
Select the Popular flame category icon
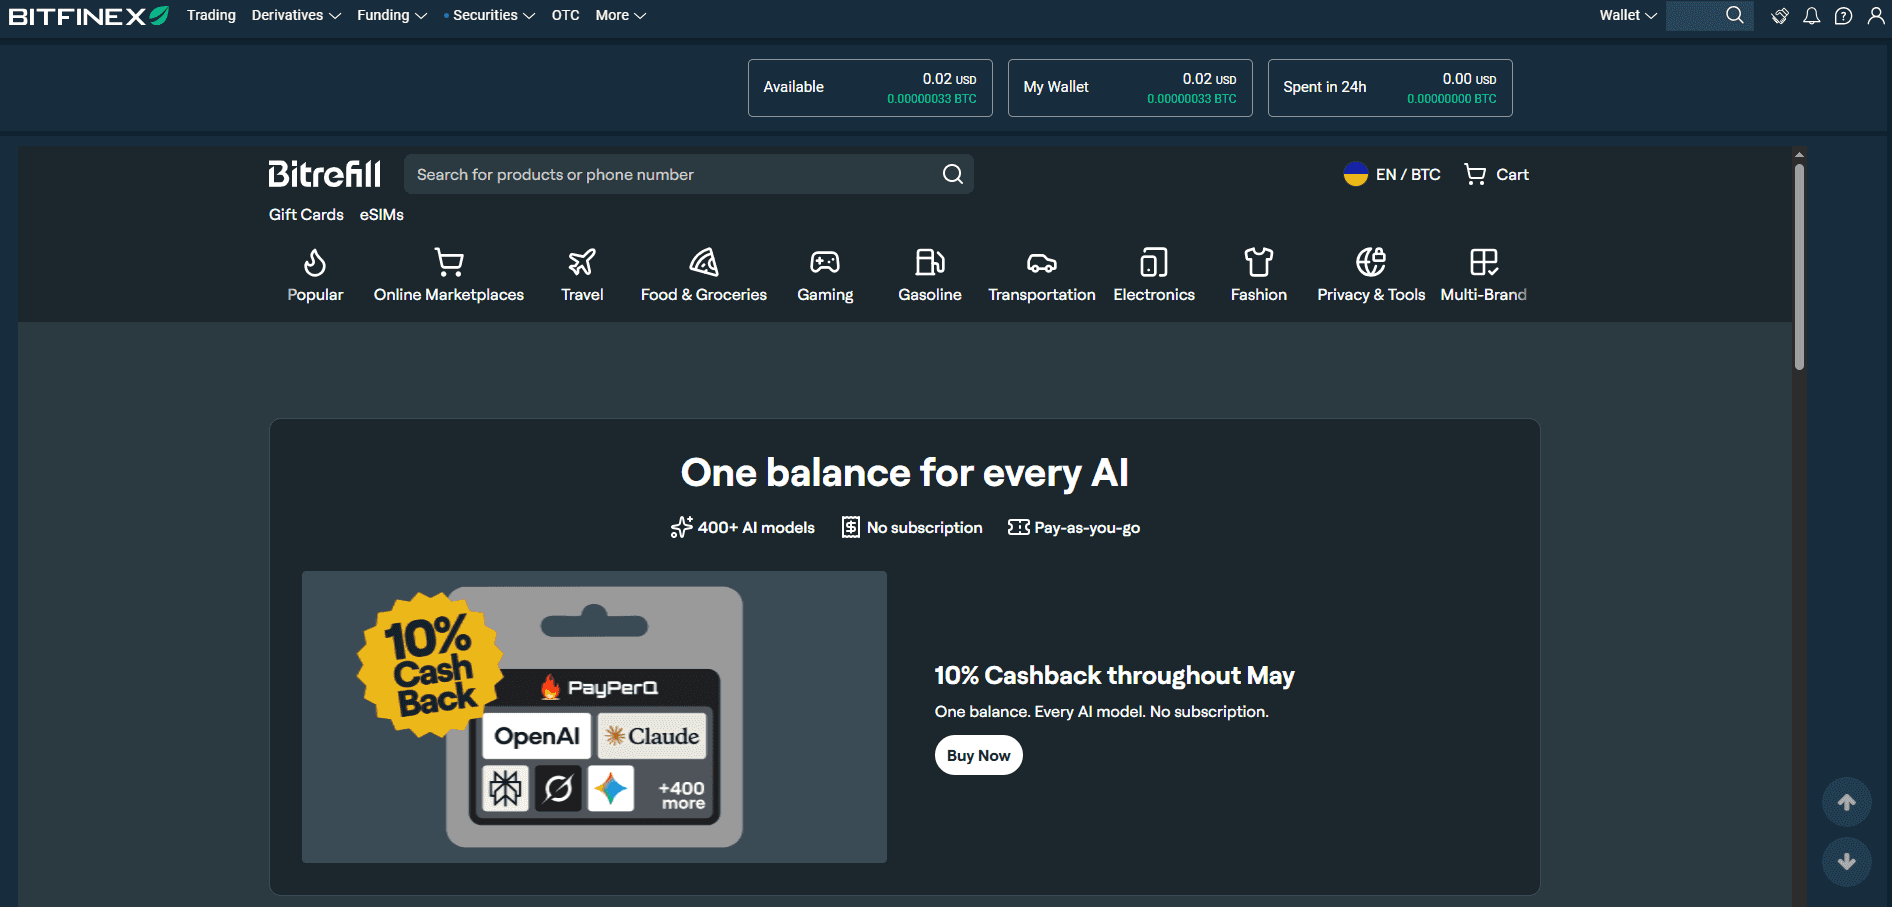[315, 262]
